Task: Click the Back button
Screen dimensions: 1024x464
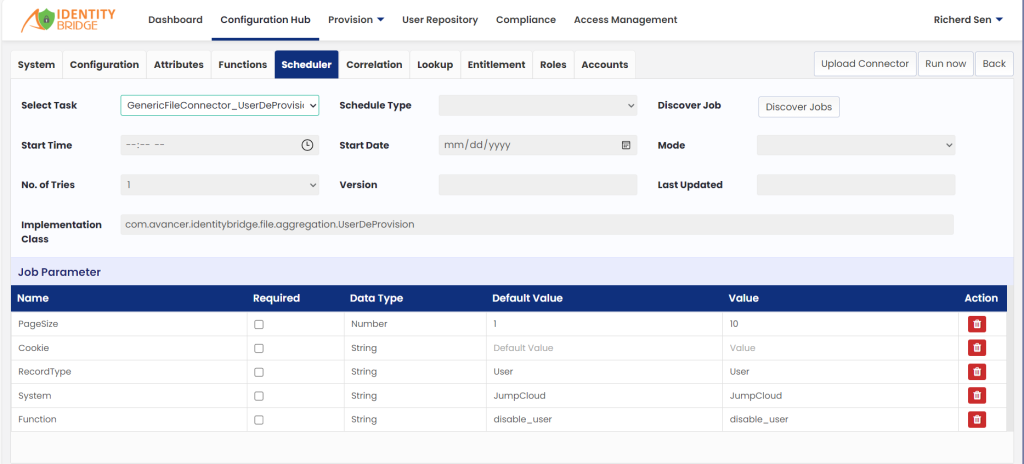Action: point(994,64)
